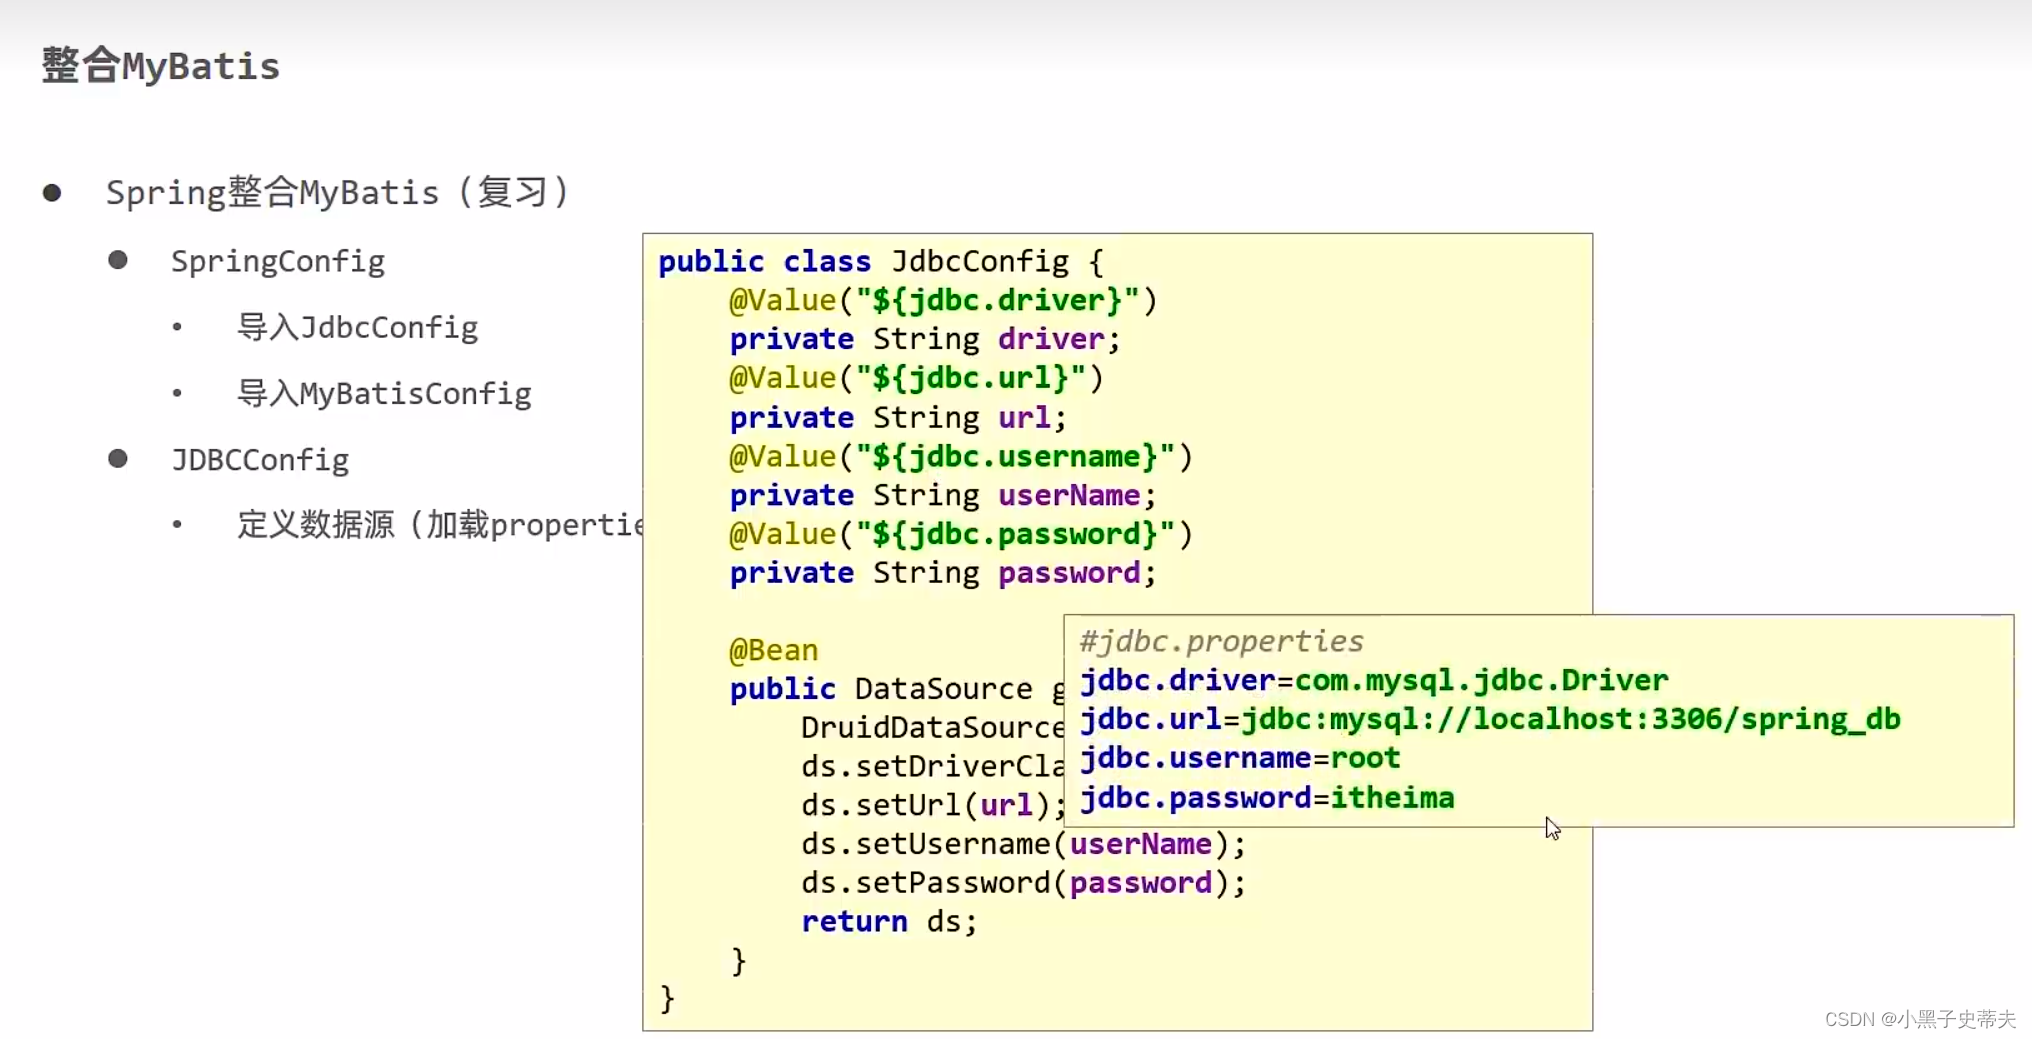2032x1039 pixels.
Task: Select the jdbc.username=root property line
Action: (x=1240, y=758)
